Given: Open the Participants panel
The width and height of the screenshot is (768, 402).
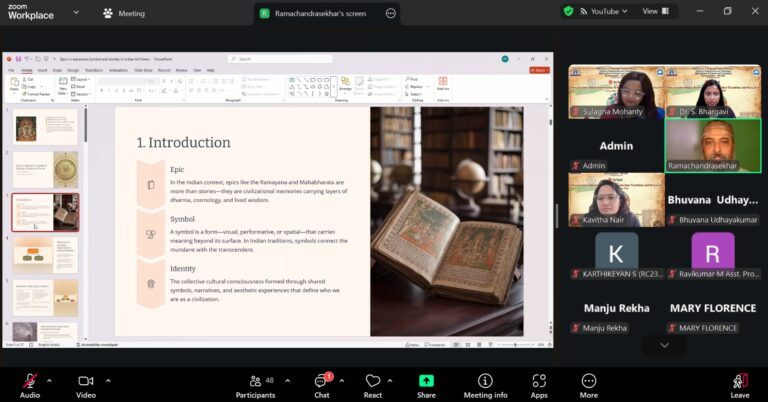Looking at the screenshot, I should [255, 381].
